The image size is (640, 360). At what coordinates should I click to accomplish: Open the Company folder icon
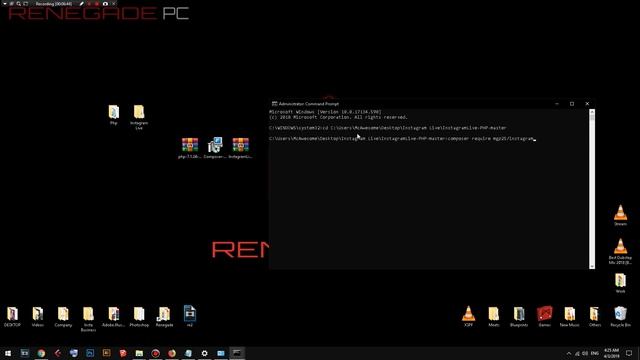(x=63, y=317)
